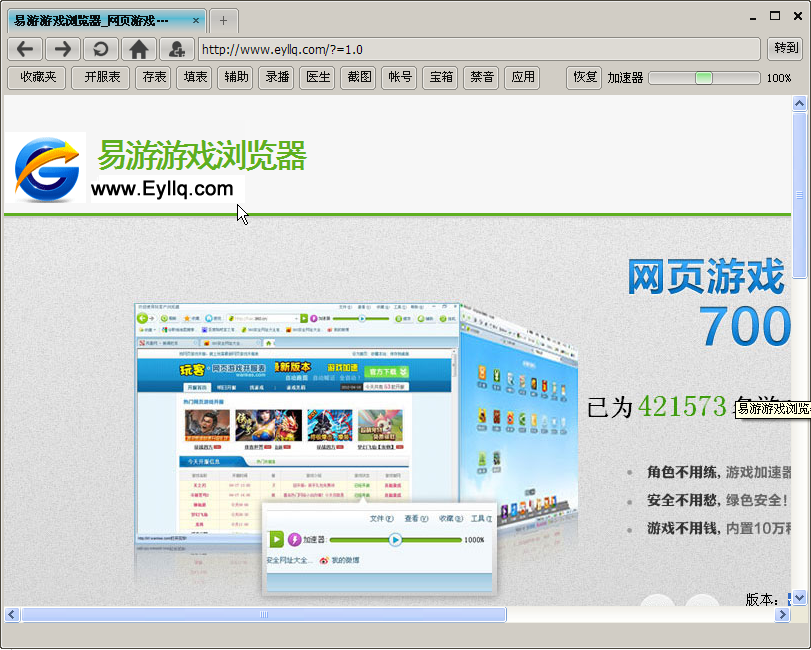Click the 加速器 speed slider handle
This screenshot has width=811, height=650.
click(x=704, y=78)
